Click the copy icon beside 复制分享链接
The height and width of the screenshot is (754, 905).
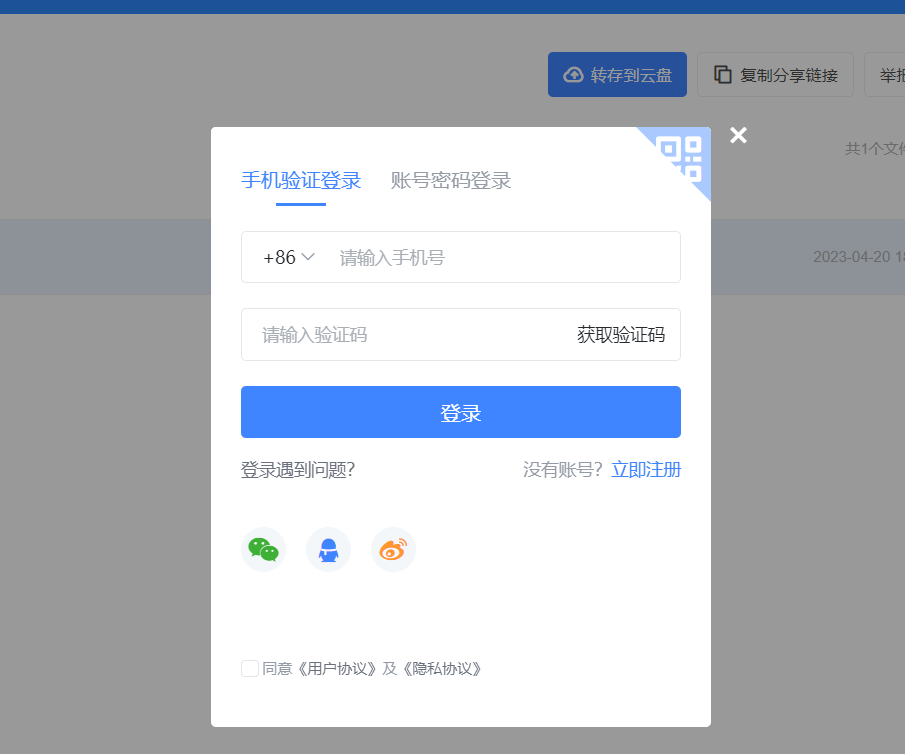pyautogui.click(x=723, y=73)
